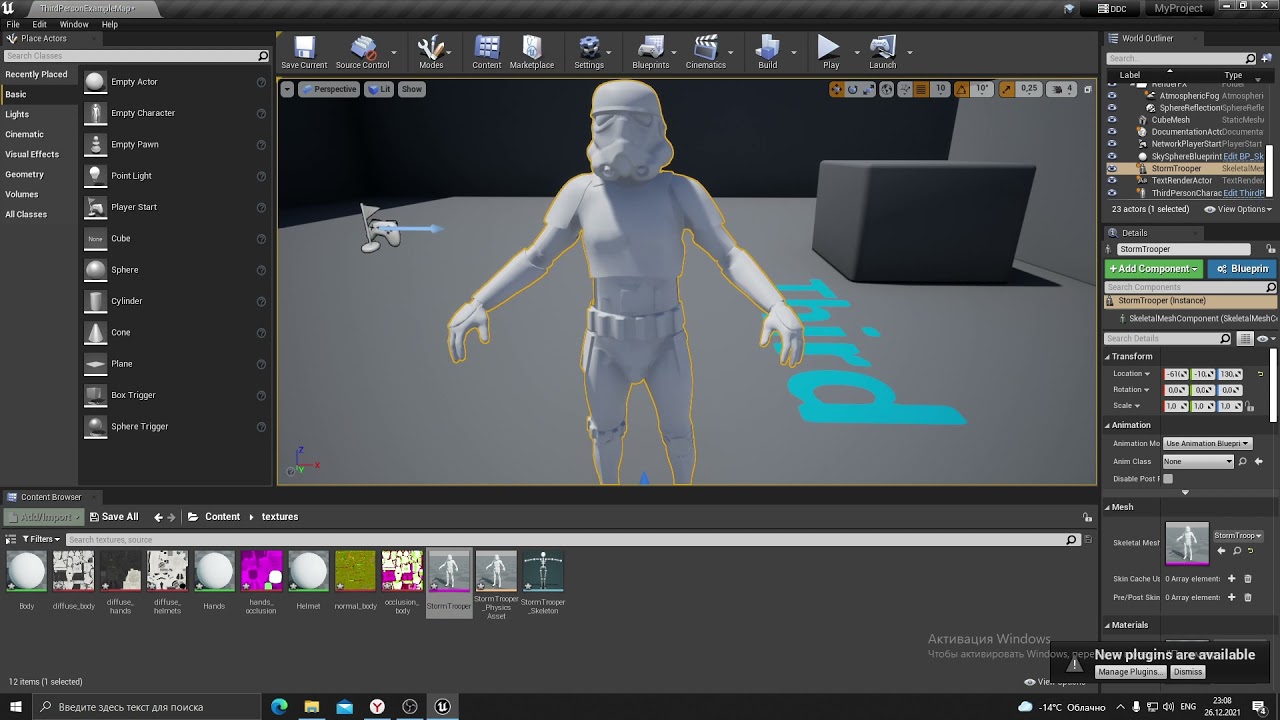Collapse the Transform section
The image size is (1280, 720).
[1108, 357]
